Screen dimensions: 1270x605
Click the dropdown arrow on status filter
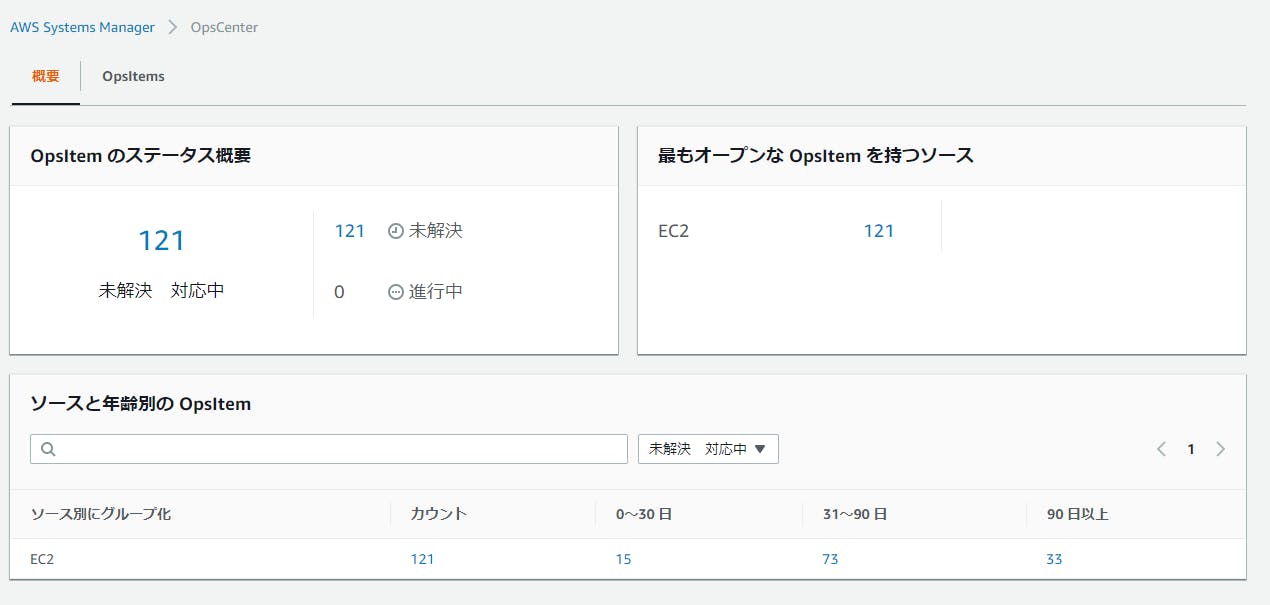point(760,449)
